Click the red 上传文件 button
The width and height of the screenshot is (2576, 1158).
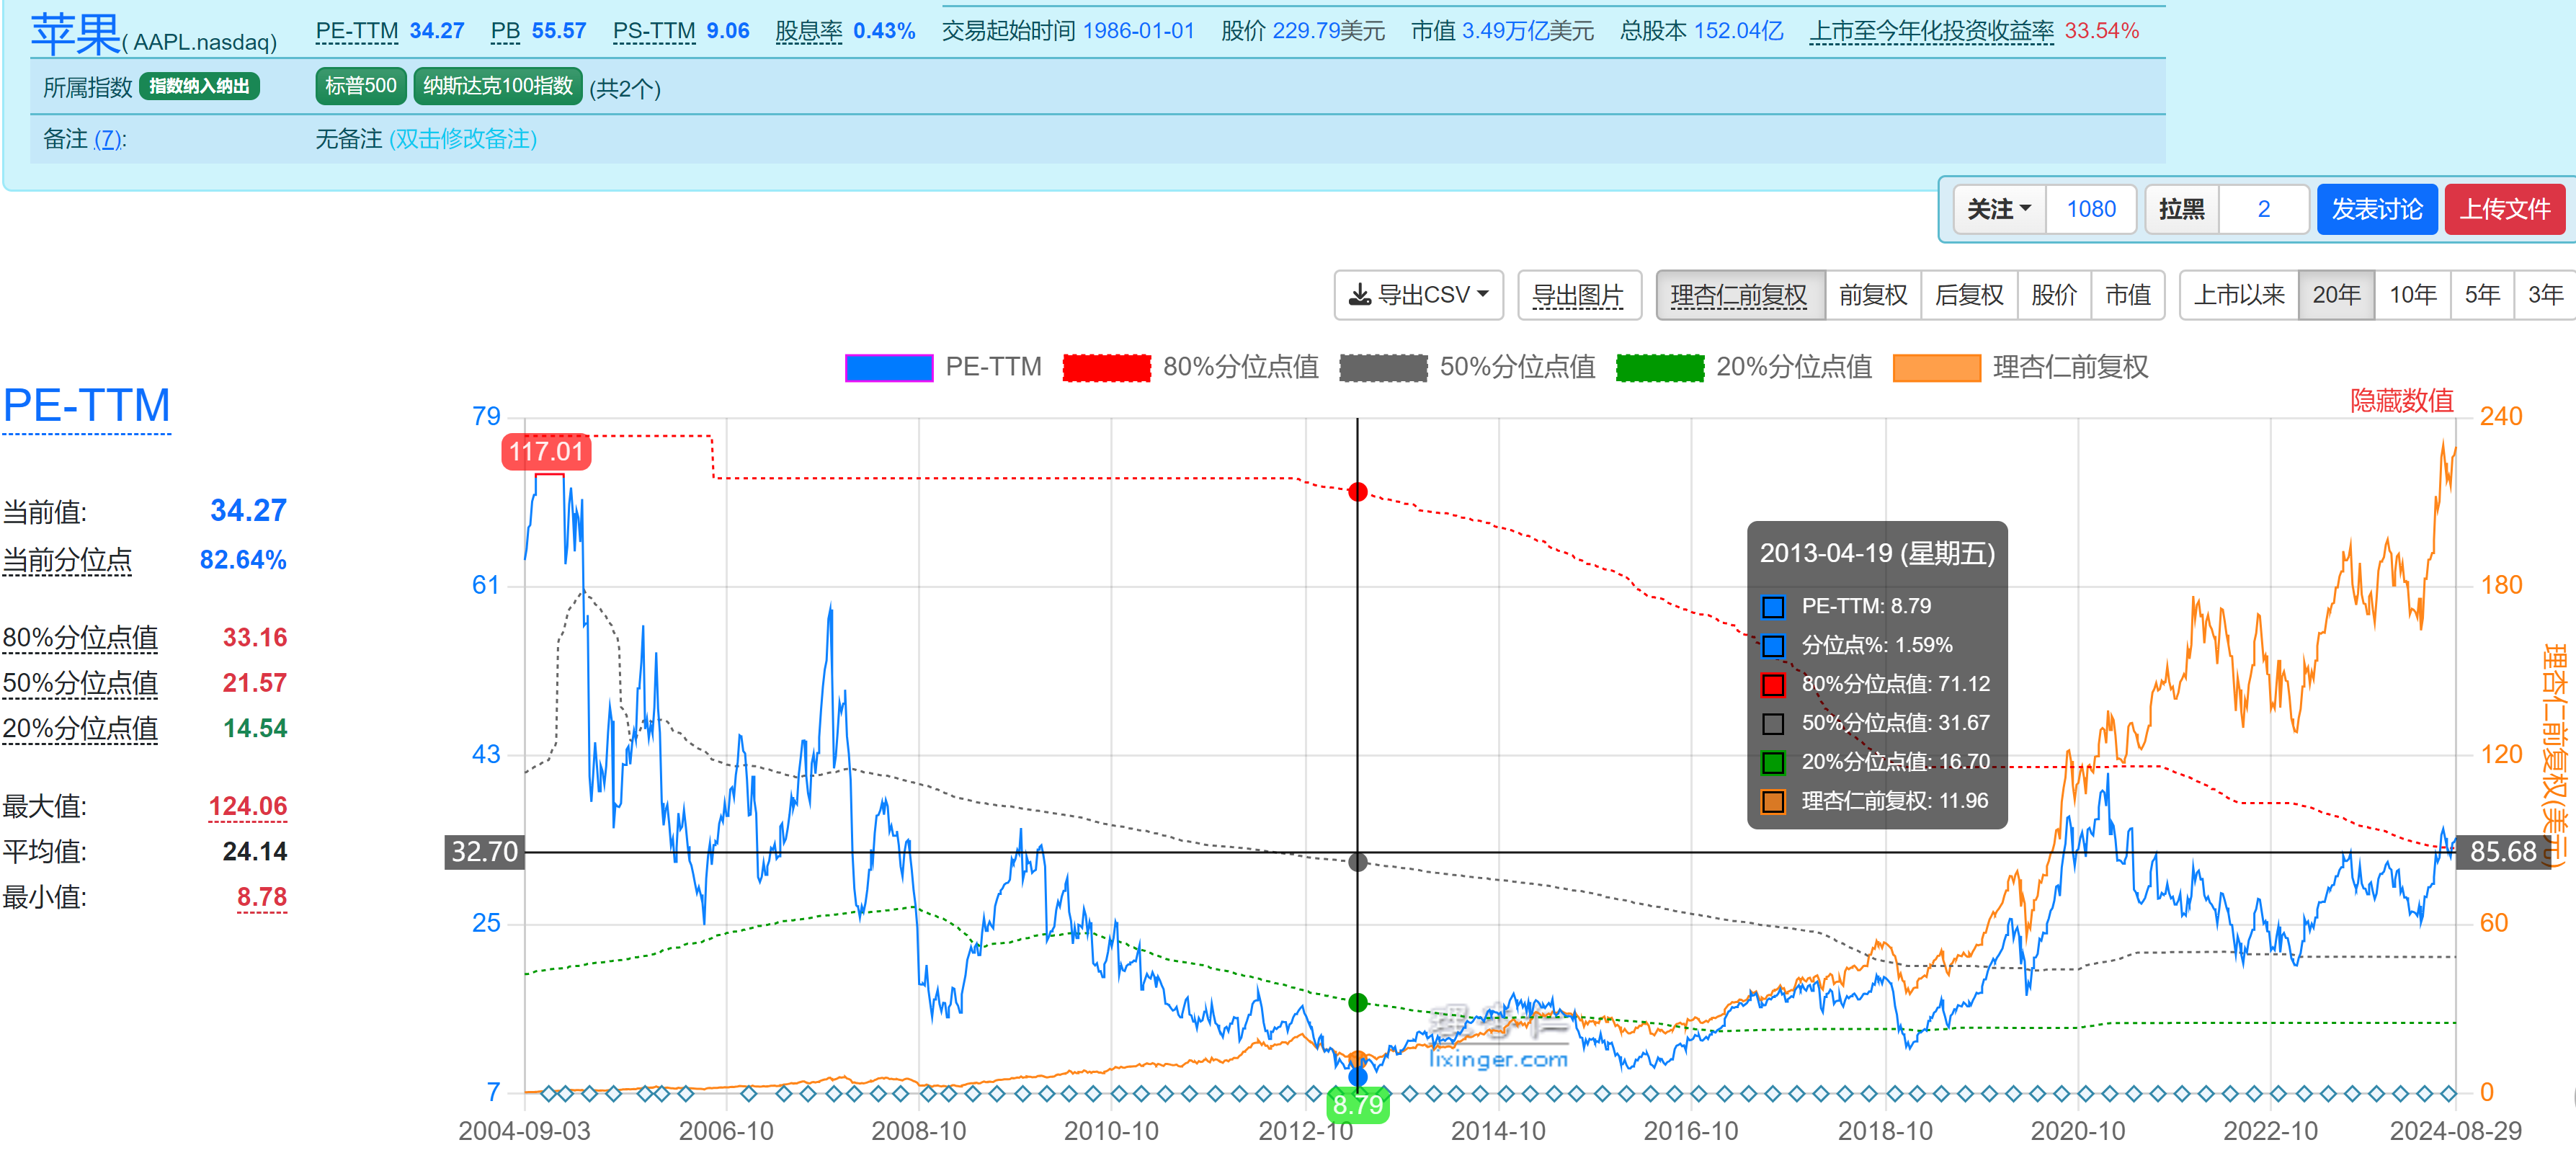(x=2504, y=209)
